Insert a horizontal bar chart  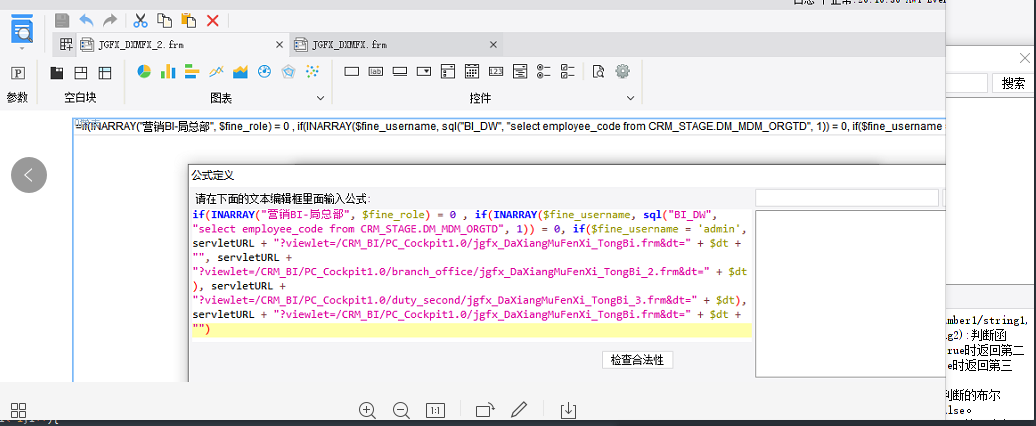pos(192,71)
